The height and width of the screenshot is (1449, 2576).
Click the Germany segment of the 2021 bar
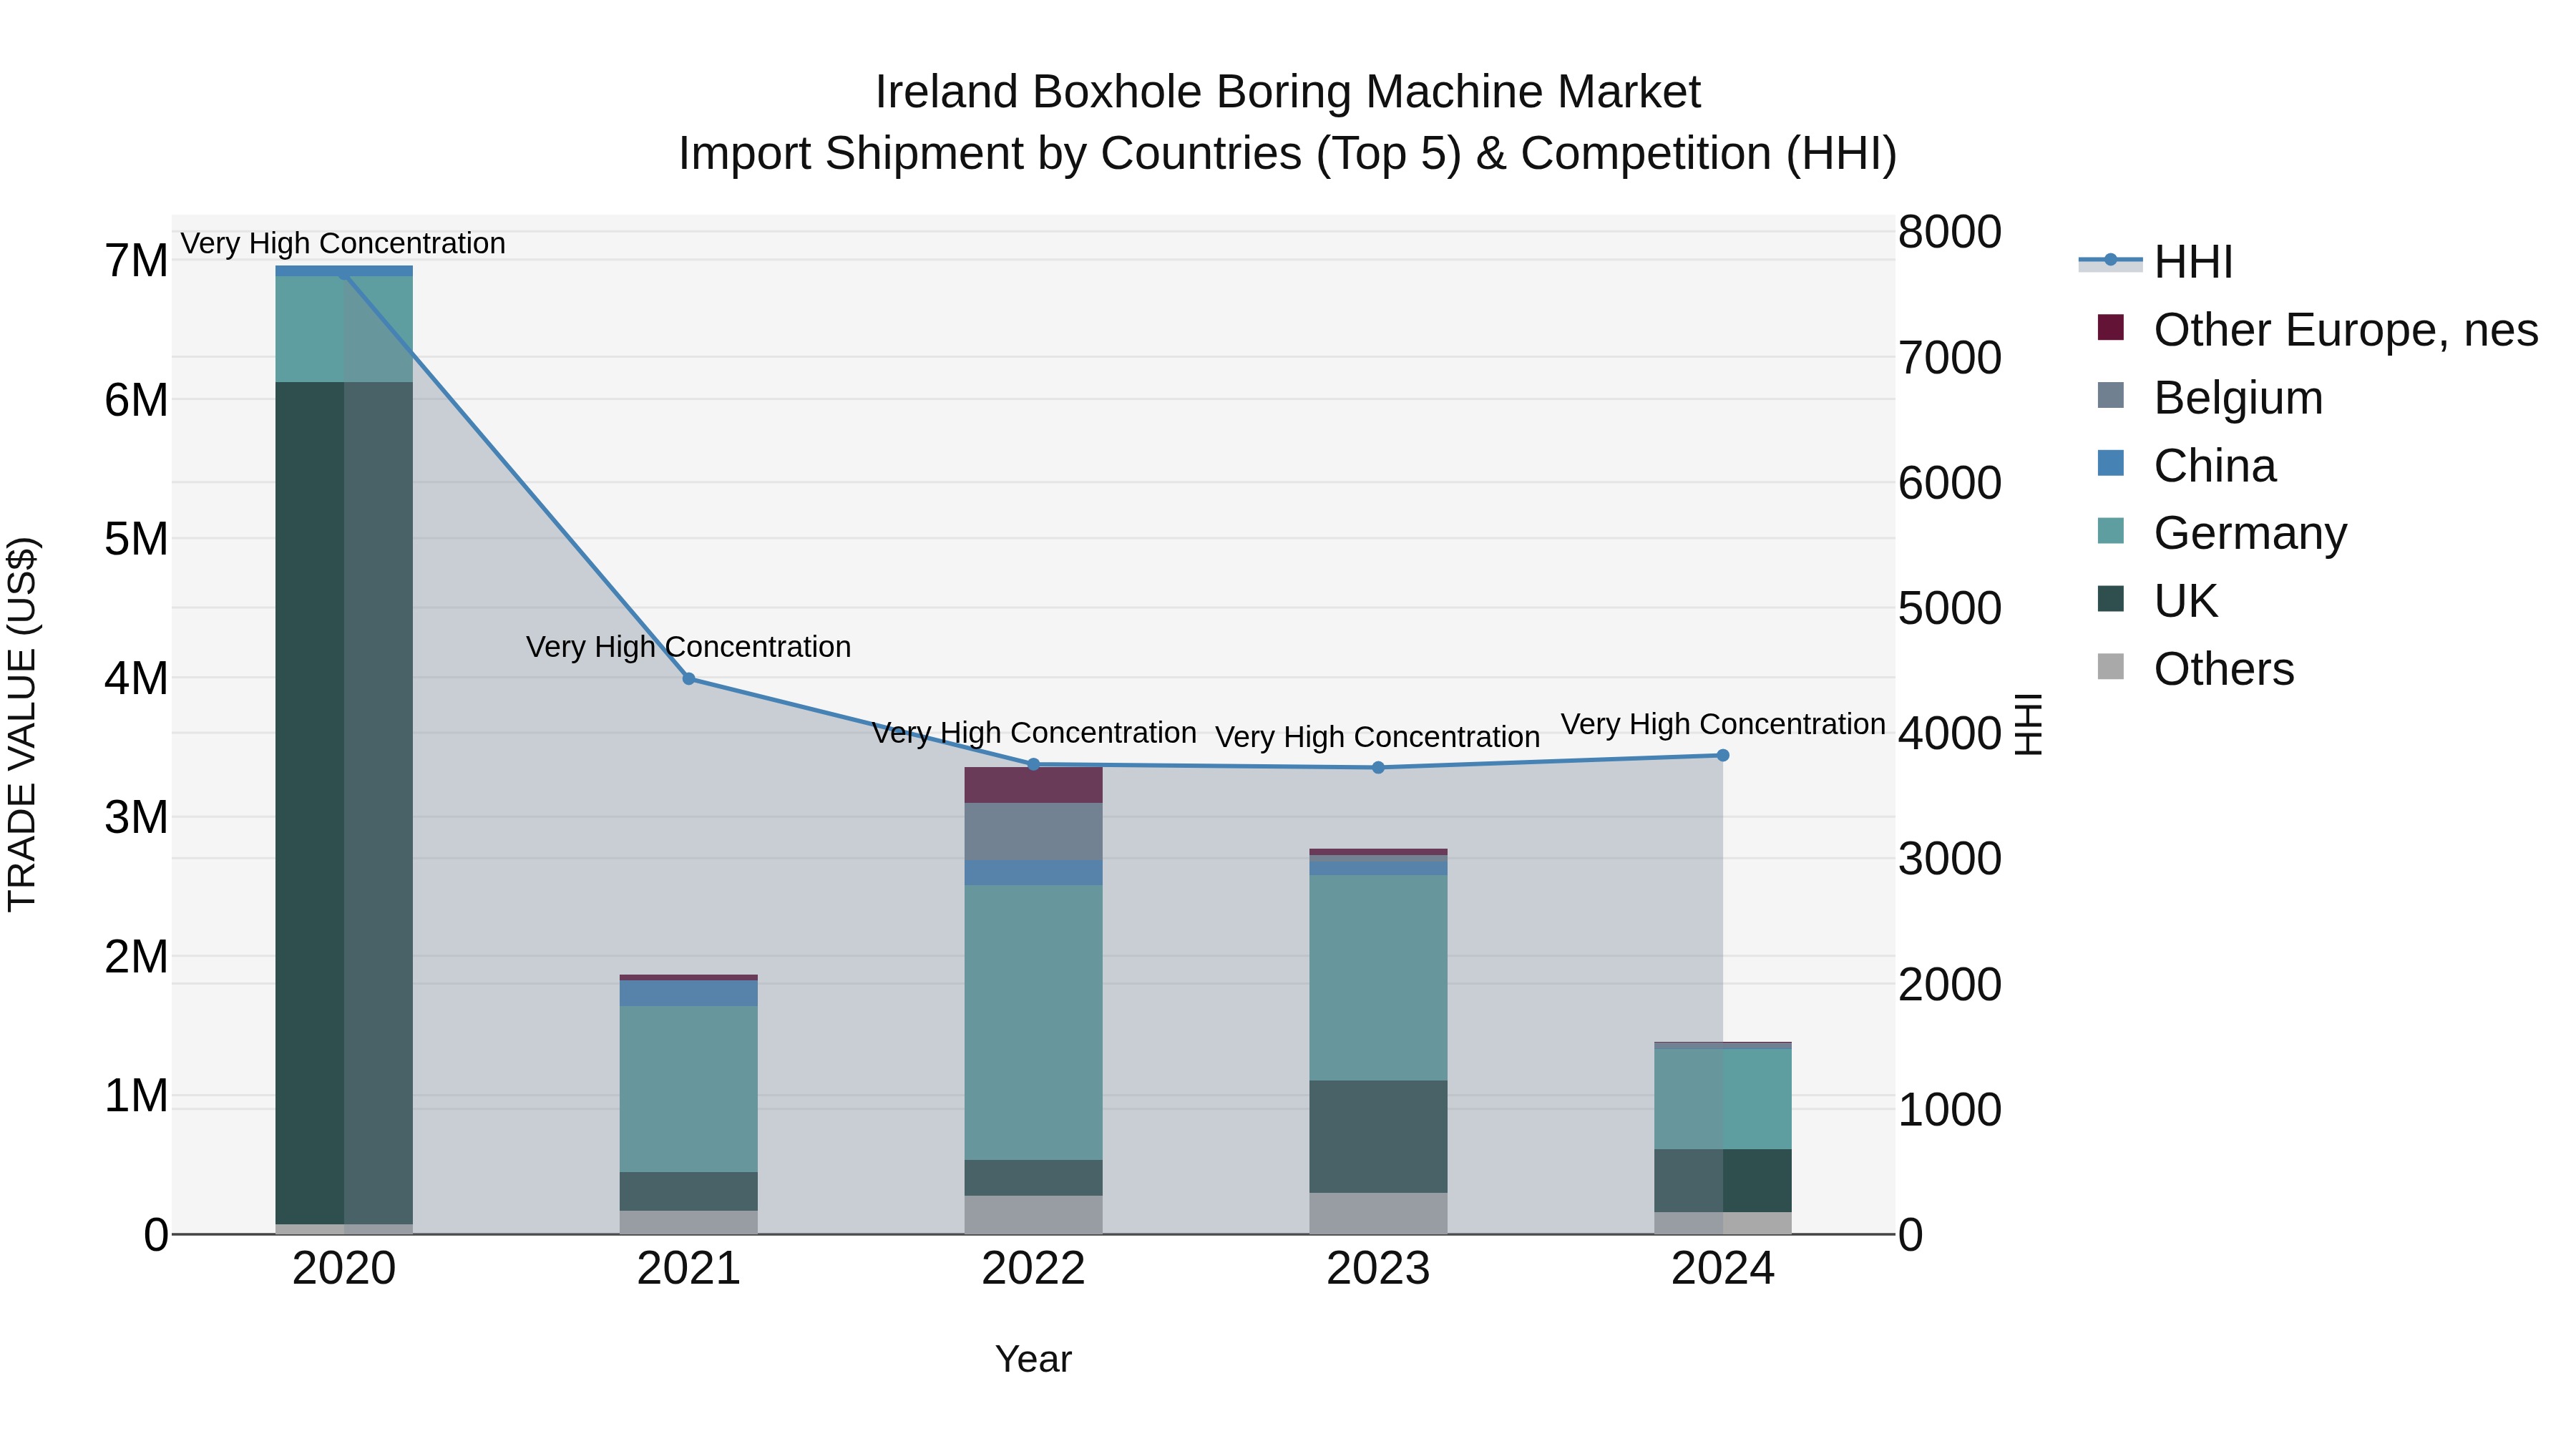(688, 1089)
